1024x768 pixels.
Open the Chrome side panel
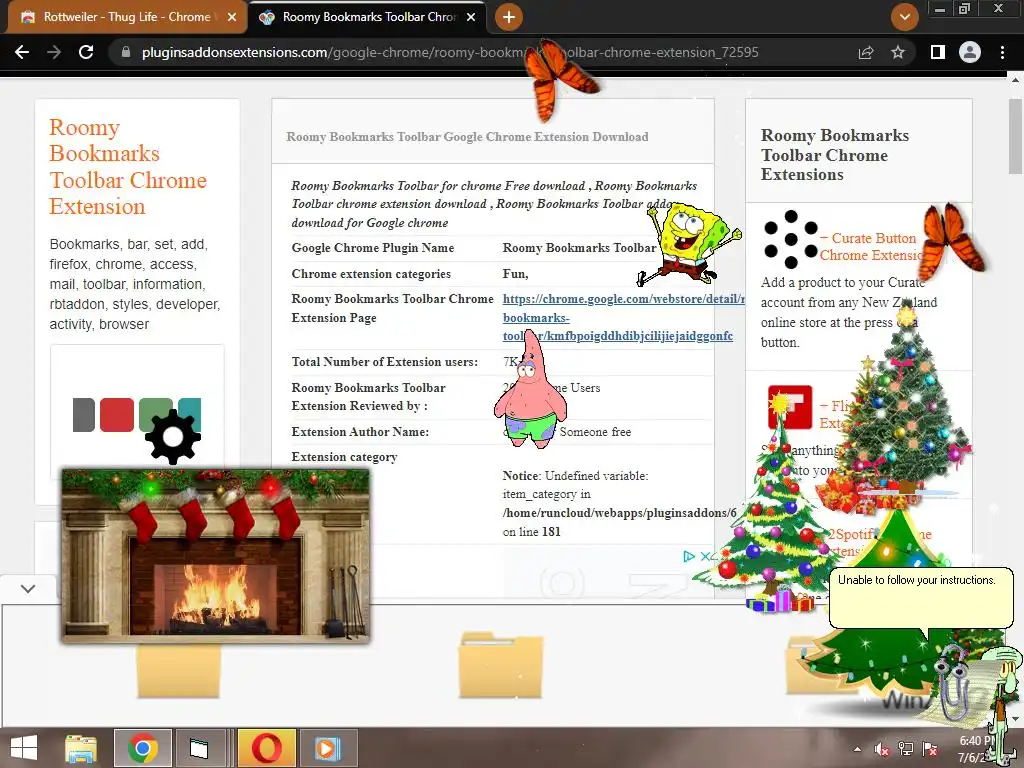[x=938, y=52]
